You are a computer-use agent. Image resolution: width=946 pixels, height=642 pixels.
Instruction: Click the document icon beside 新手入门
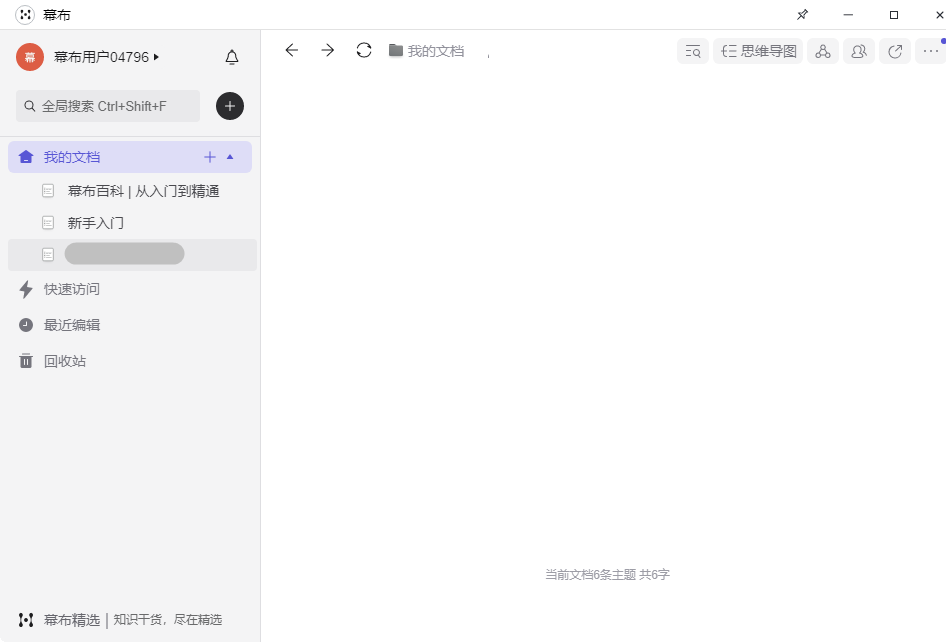(x=48, y=223)
